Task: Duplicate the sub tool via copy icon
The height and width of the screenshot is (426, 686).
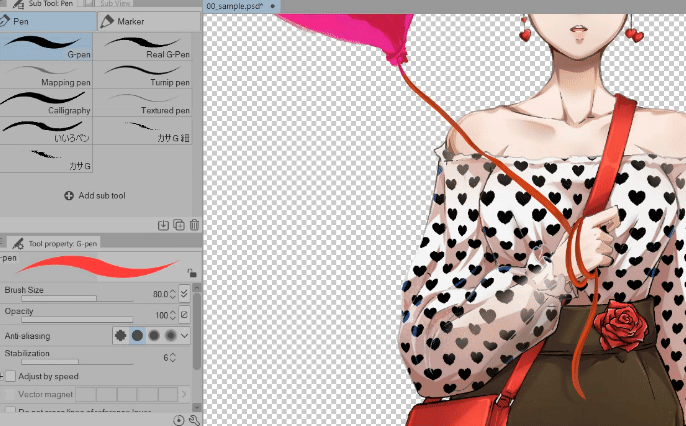Action: (179, 225)
